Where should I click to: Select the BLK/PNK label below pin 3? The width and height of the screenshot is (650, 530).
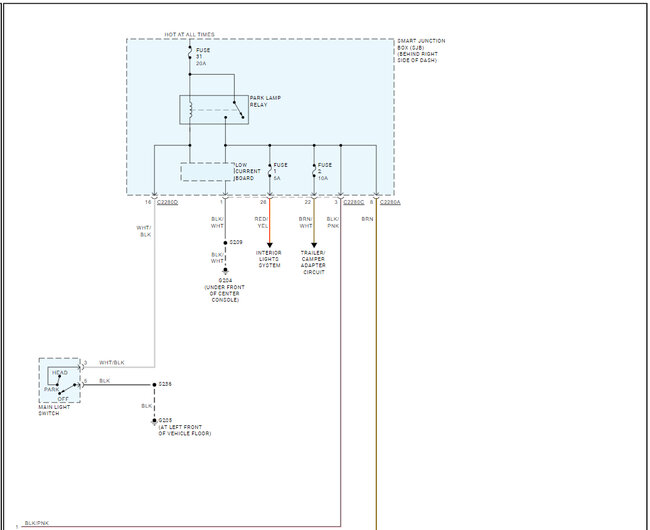(x=333, y=222)
